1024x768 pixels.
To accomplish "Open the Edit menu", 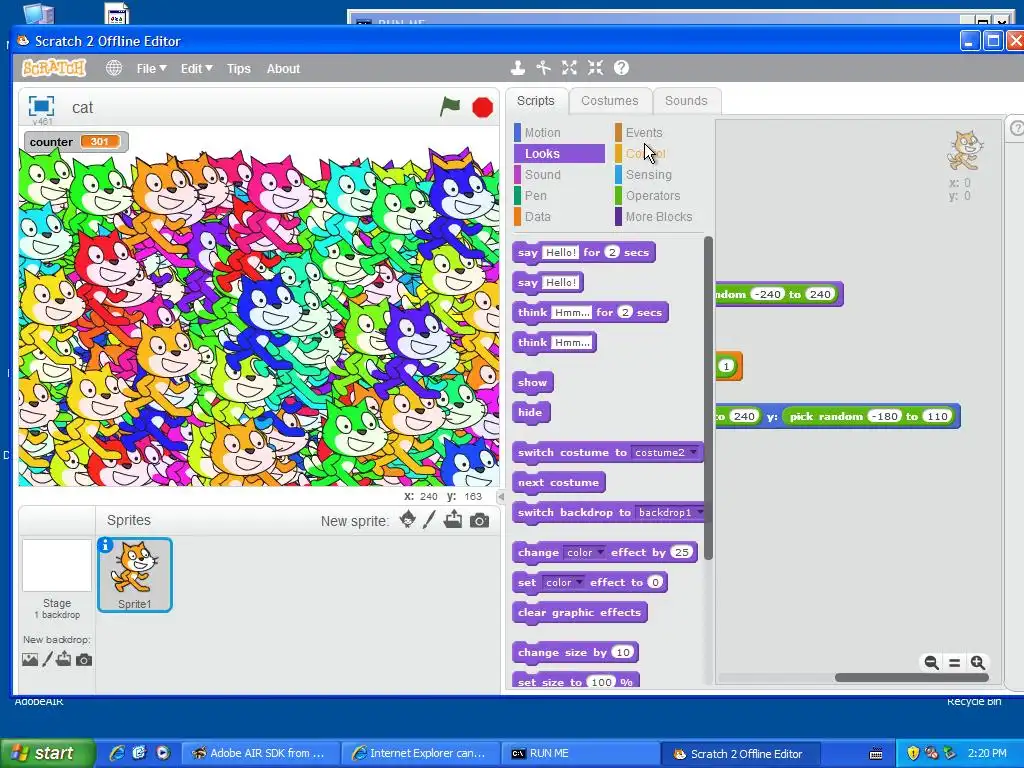I will point(197,69).
